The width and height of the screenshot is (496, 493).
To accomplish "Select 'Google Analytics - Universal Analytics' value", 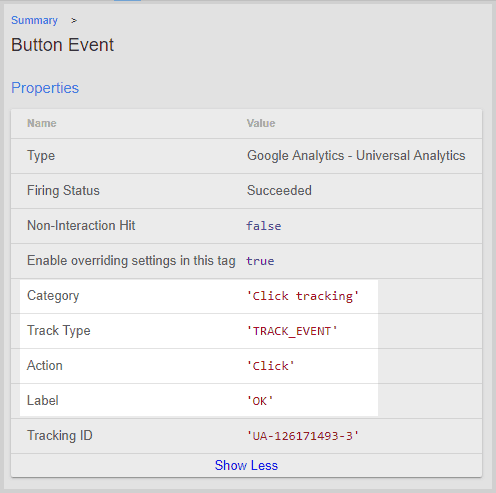I will pos(356,156).
